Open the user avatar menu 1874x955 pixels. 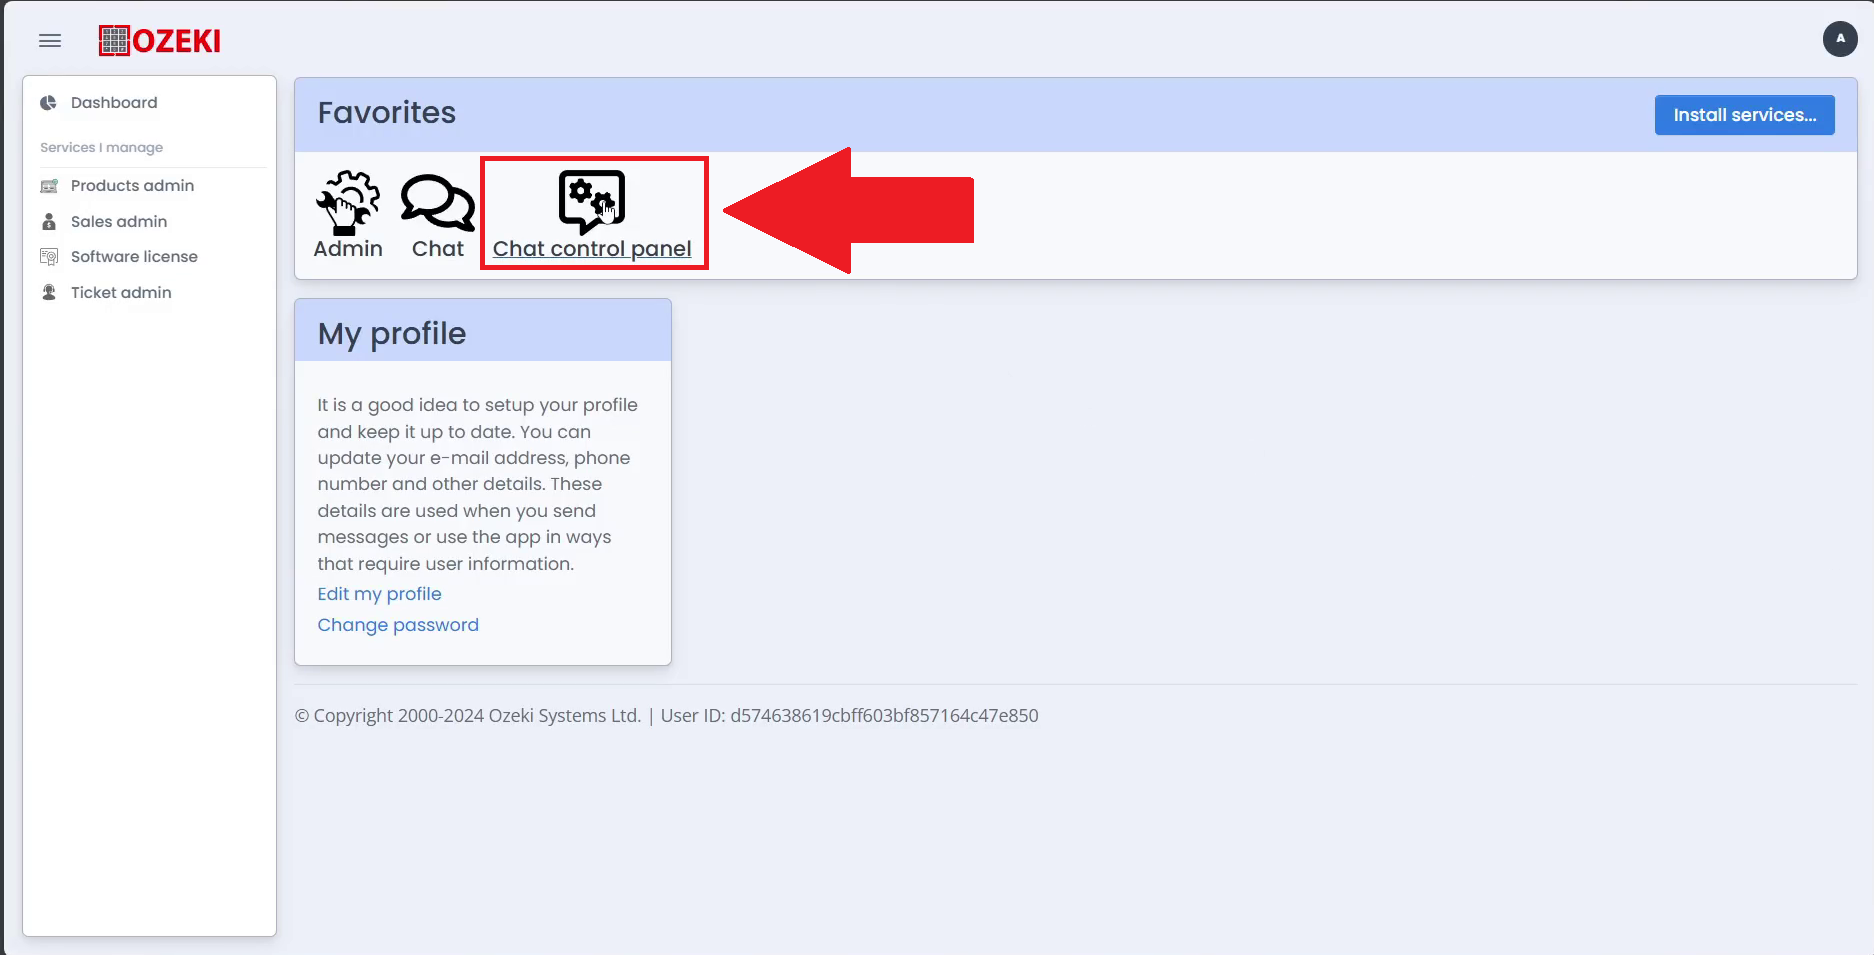1839,39
